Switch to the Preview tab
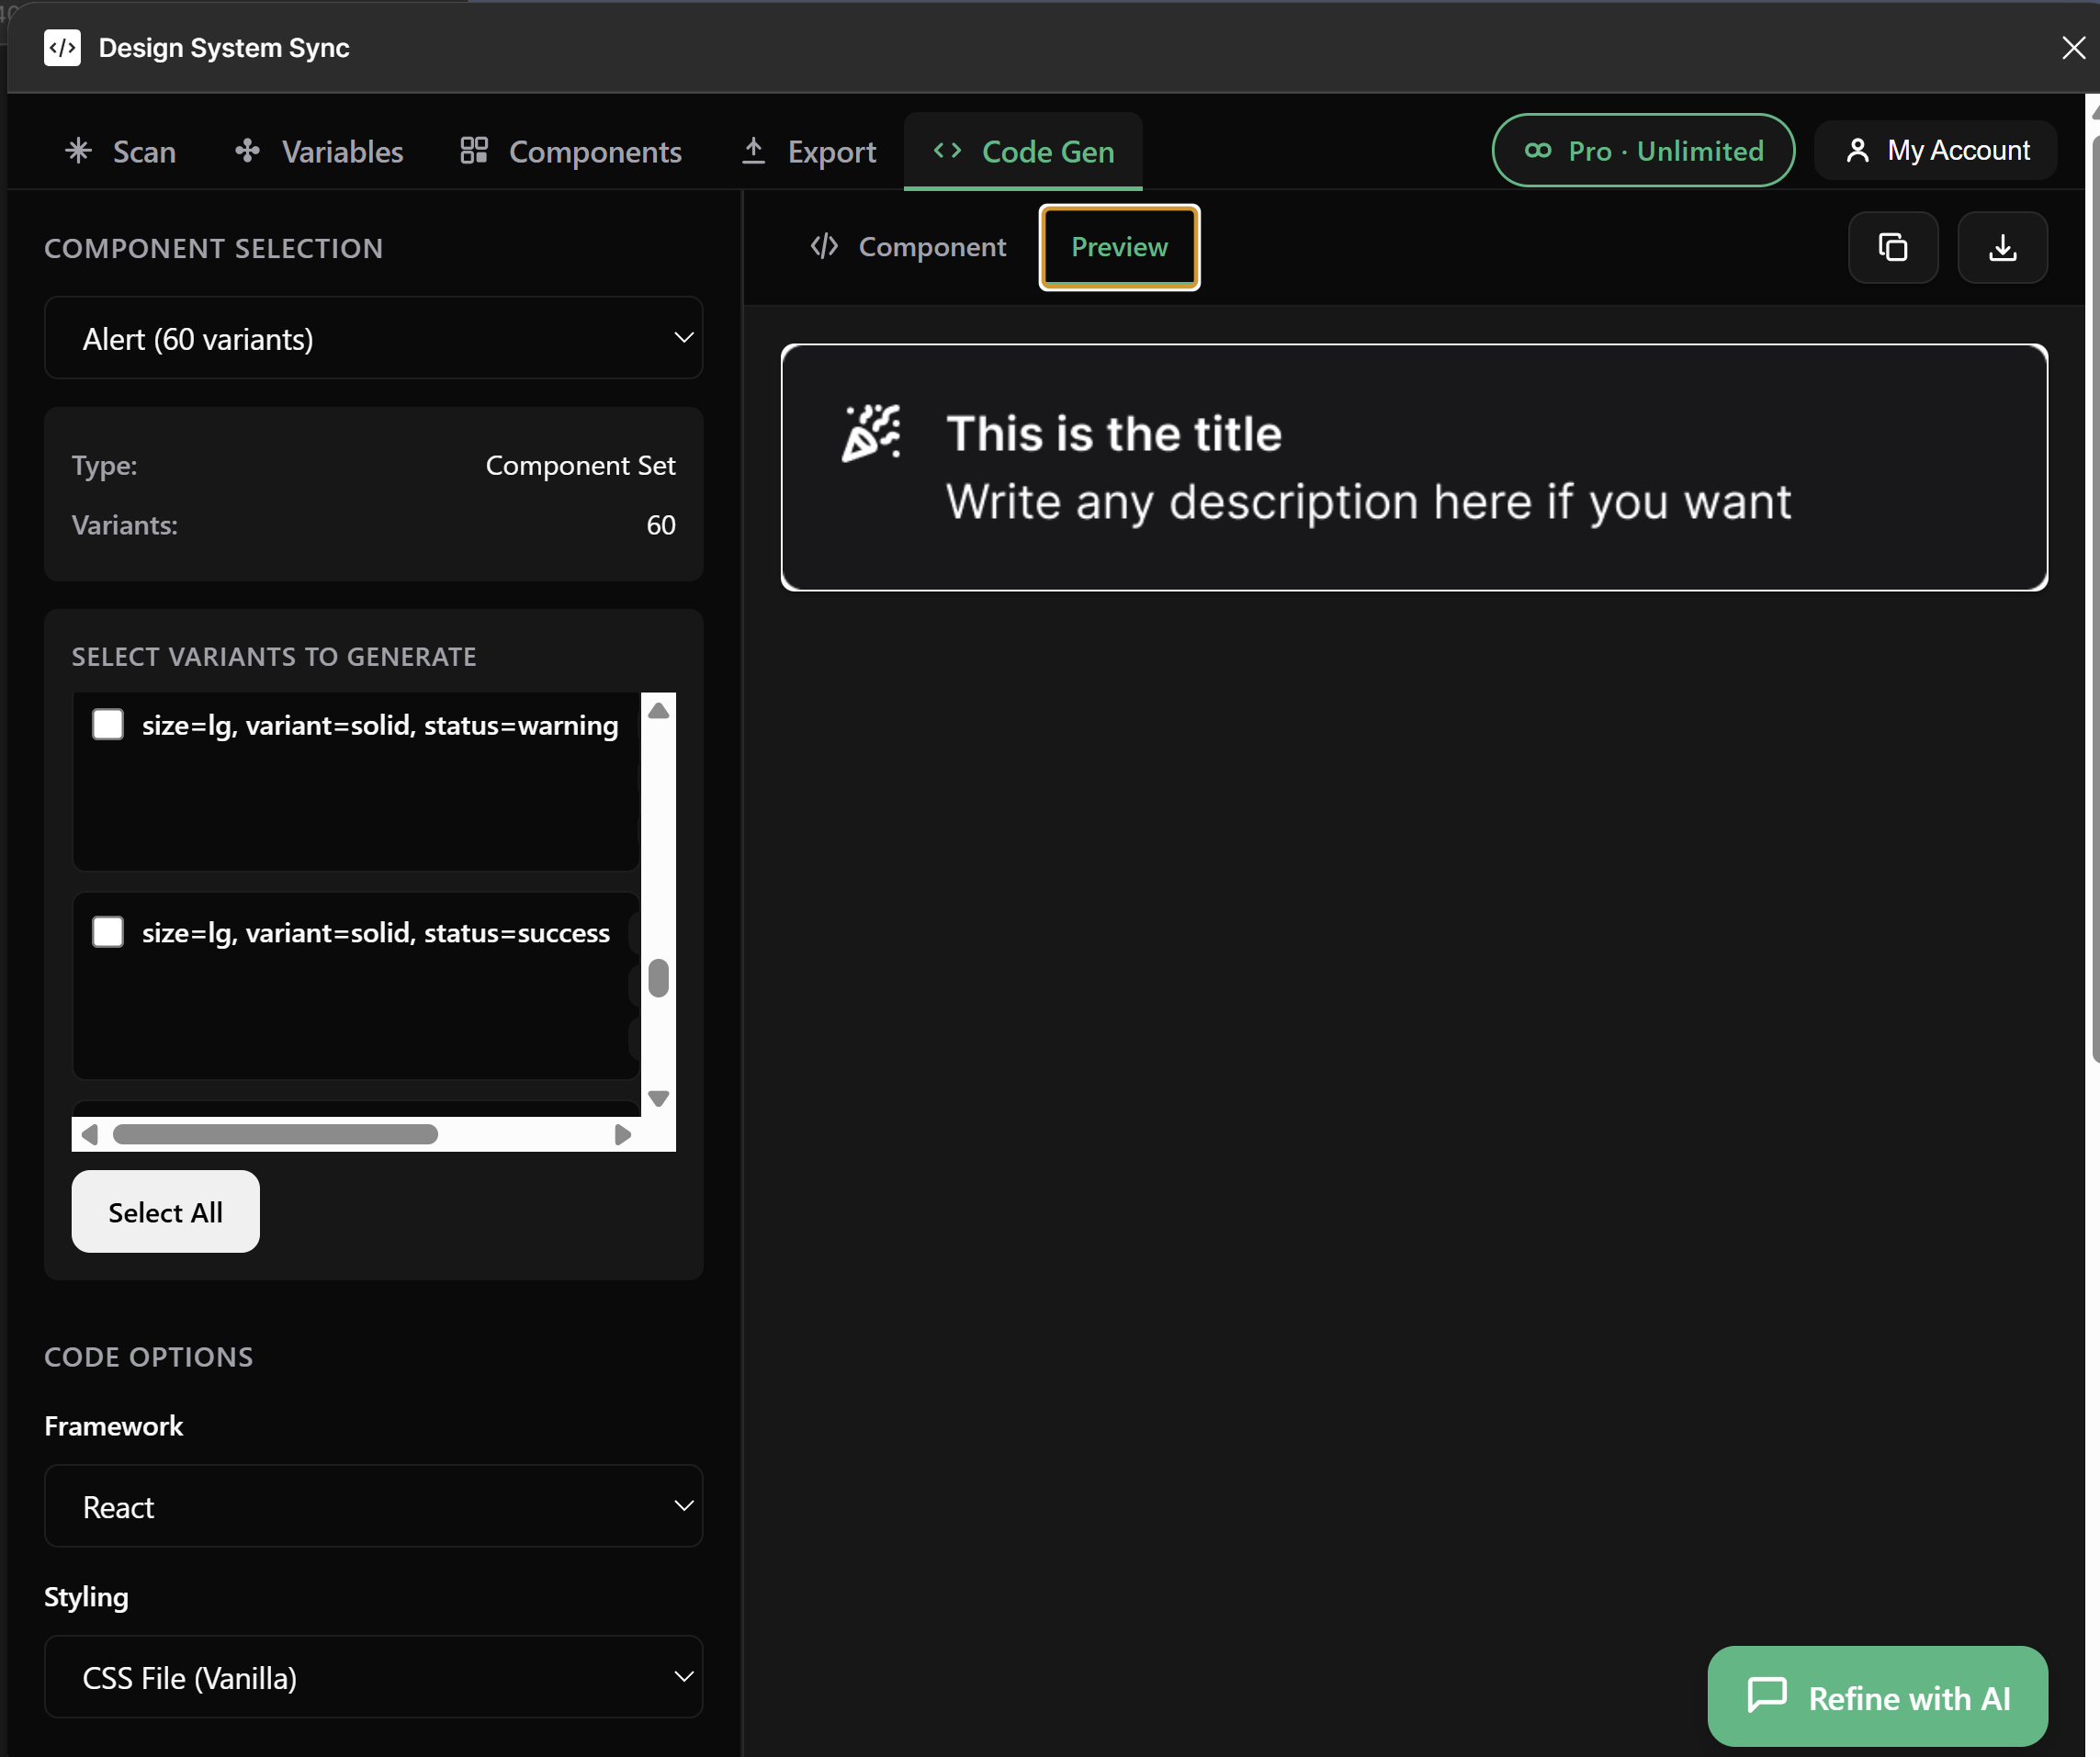The height and width of the screenshot is (1757, 2100). 1118,247
